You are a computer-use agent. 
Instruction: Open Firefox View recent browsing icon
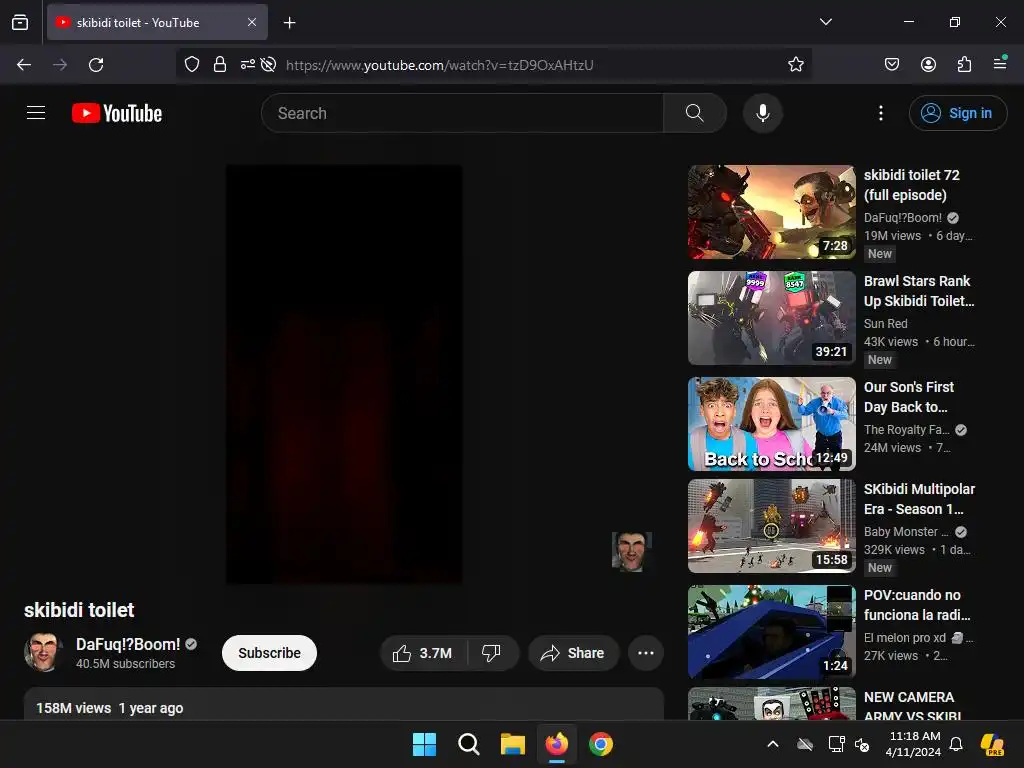coord(20,22)
